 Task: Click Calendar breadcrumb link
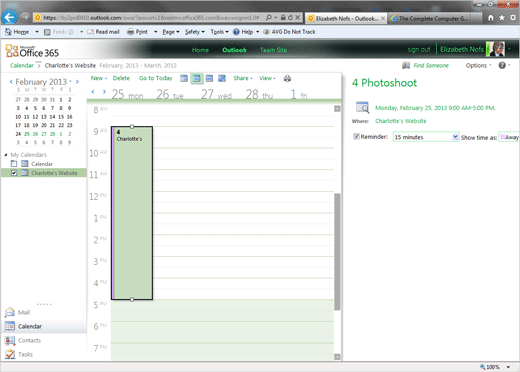[22, 65]
